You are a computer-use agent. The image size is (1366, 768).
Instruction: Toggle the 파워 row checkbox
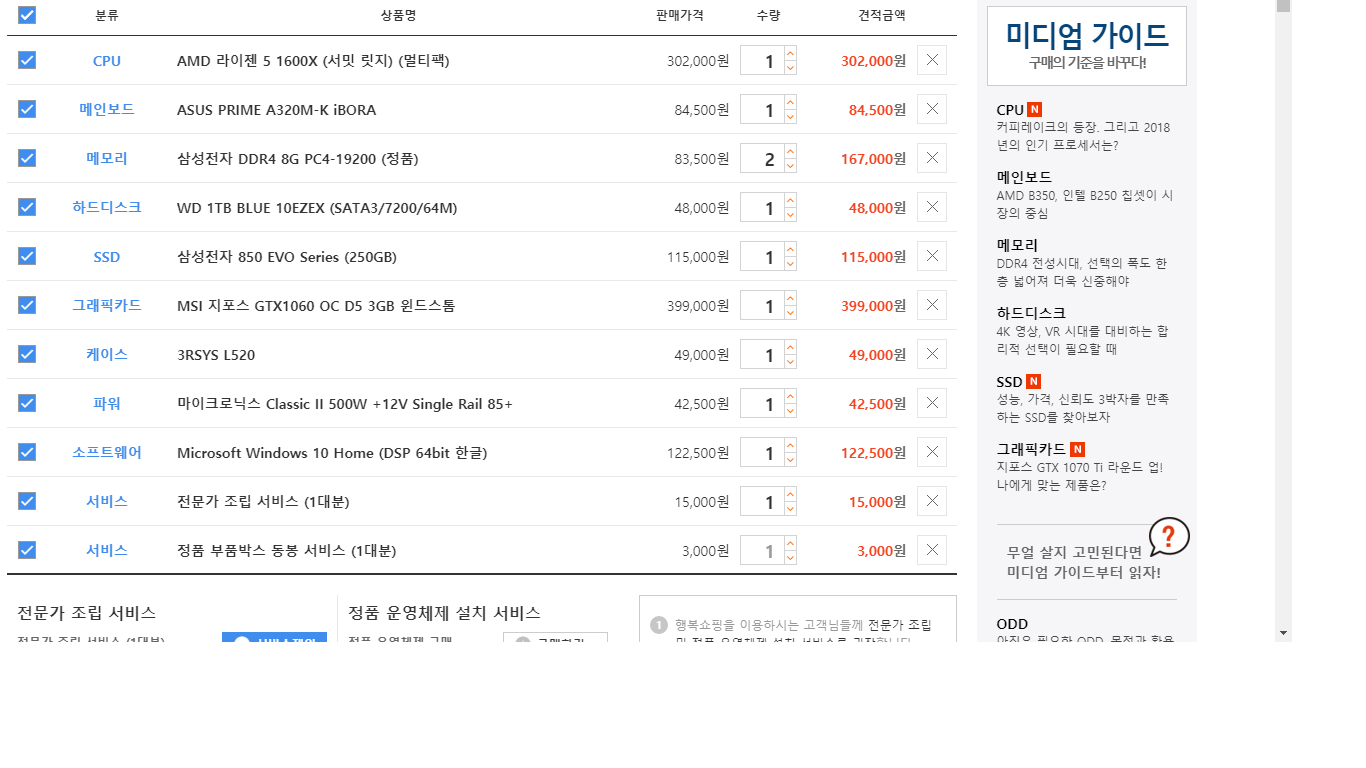[x=27, y=403]
